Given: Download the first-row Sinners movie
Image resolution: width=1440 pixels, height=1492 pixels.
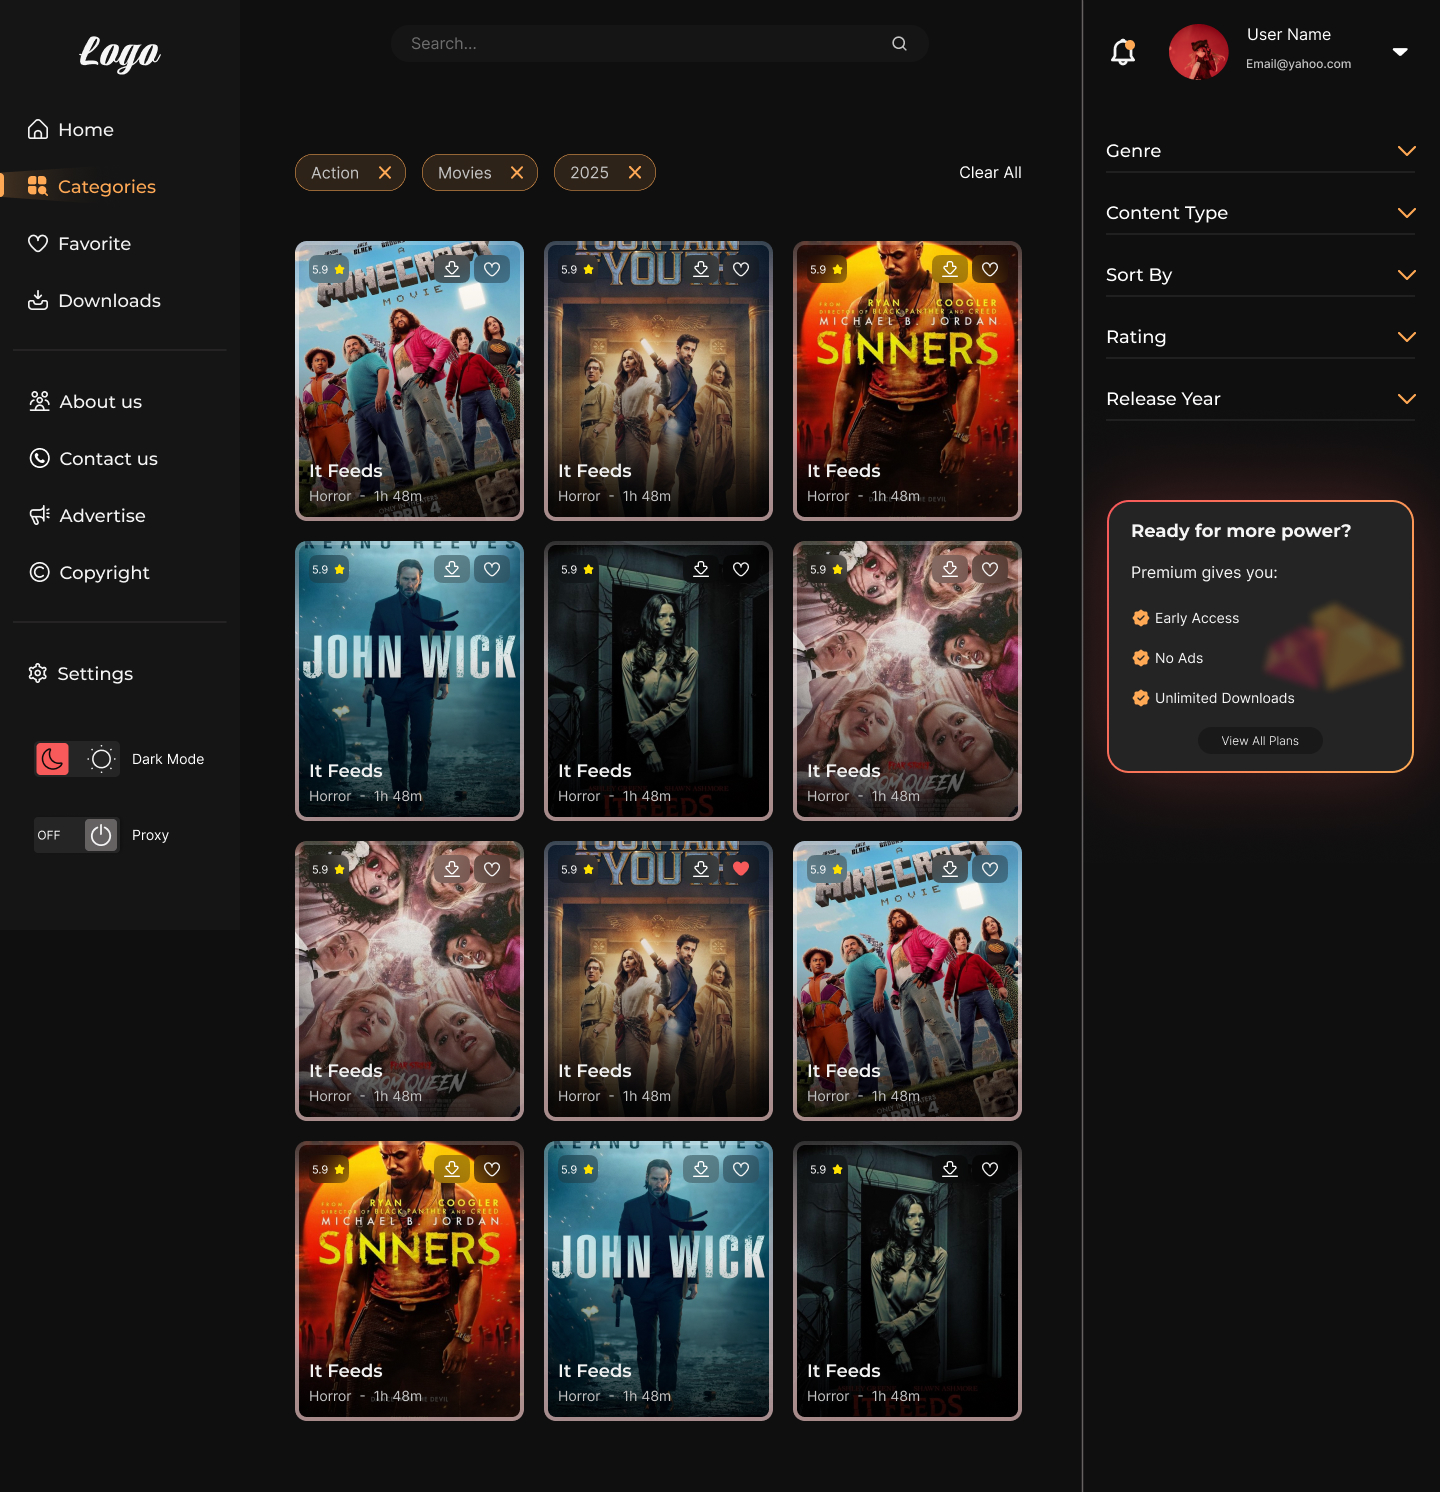Looking at the screenshot, I should coord(950,269).
